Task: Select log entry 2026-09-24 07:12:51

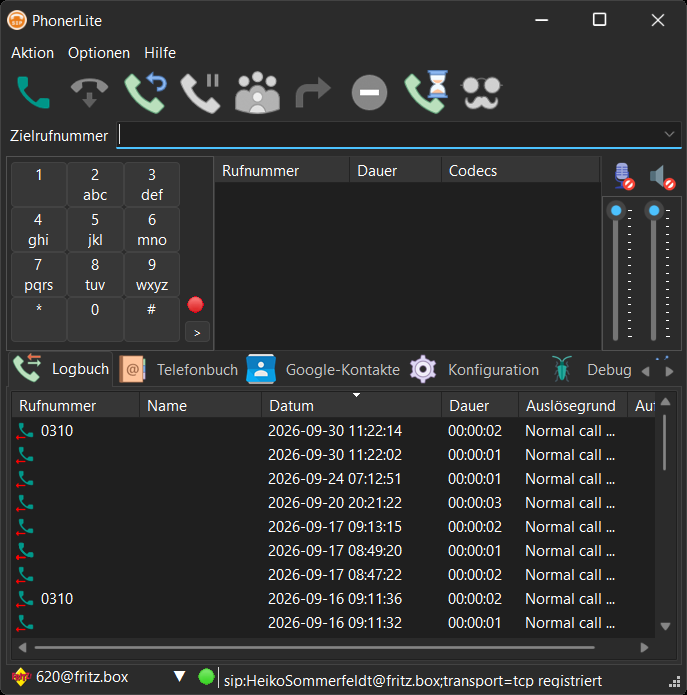Action: point(333,479)
